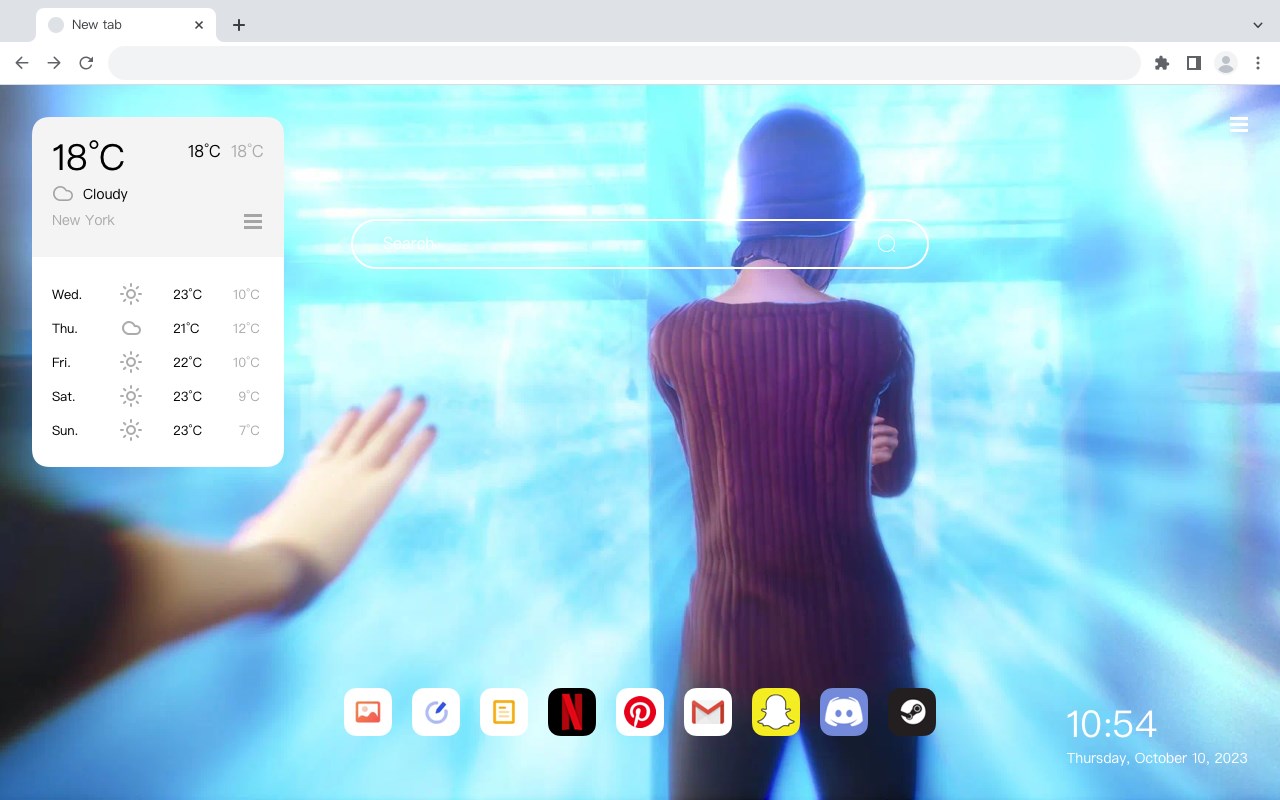Open the browser profile avatar

[1226, 63]
